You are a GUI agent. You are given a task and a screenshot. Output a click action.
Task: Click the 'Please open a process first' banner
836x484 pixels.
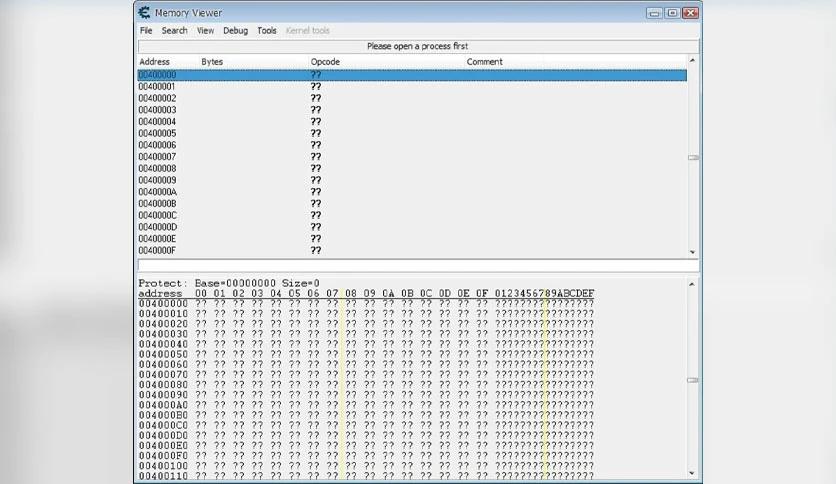[418, 46]
